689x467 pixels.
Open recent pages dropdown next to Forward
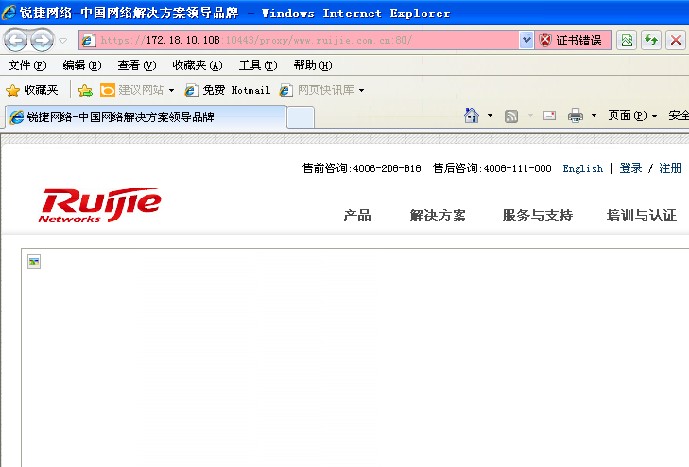[x=63, y=40]
